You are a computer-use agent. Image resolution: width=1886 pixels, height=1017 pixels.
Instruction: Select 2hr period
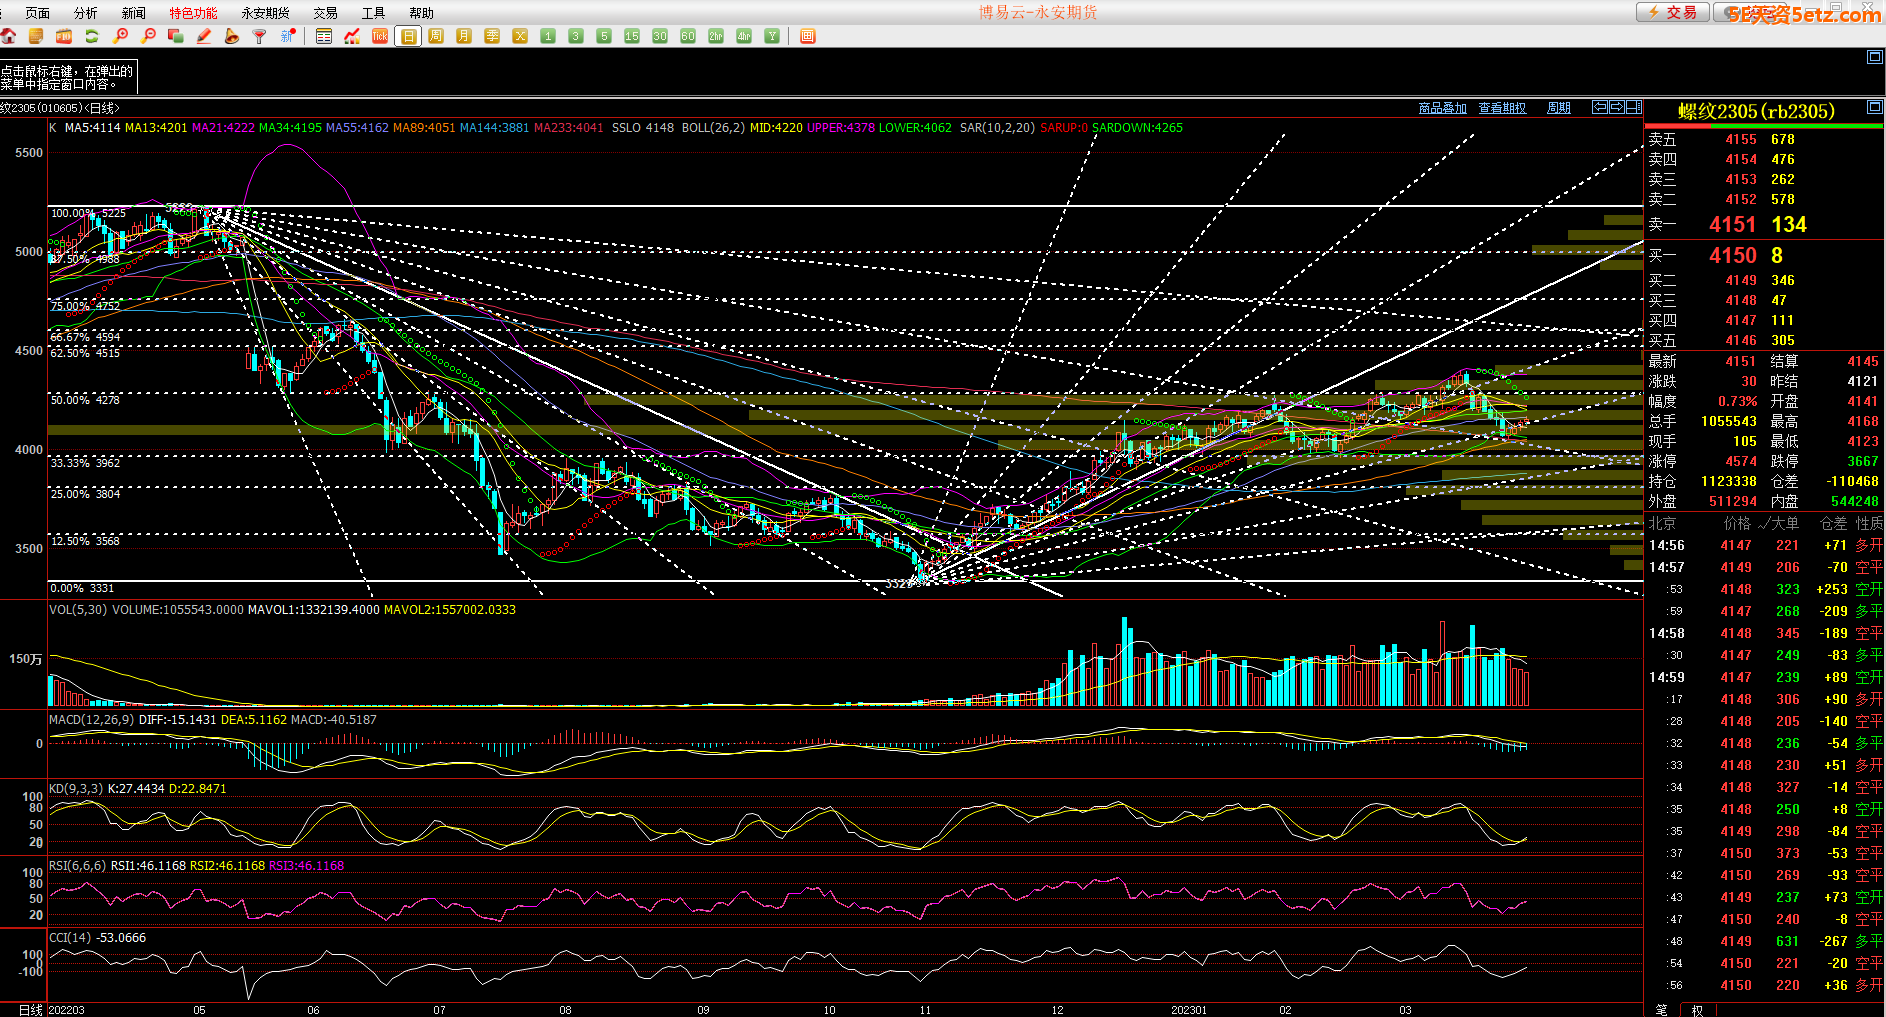coord(716,36)
